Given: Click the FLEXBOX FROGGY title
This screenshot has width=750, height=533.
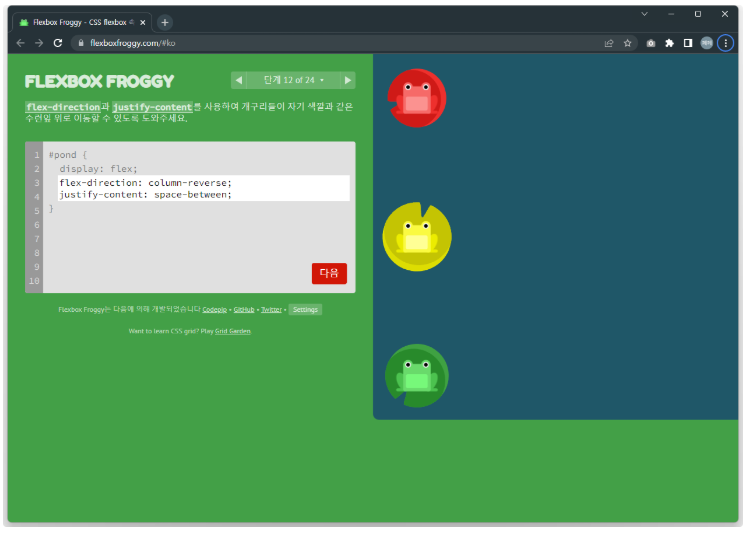Looking at the screenshot, I should point(99,81).
